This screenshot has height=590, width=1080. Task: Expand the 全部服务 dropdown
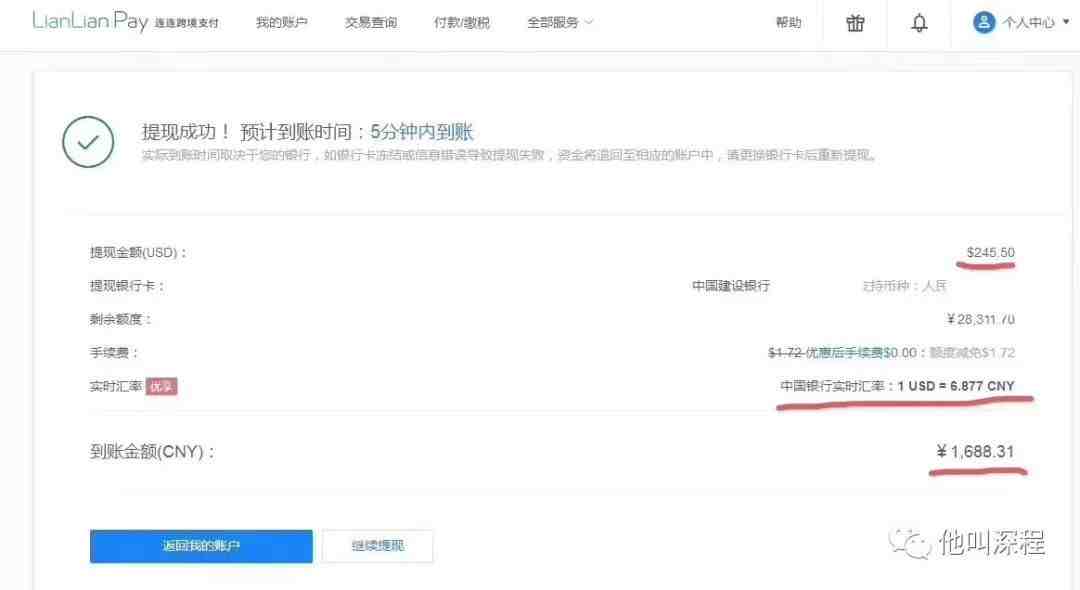[559, 23]
